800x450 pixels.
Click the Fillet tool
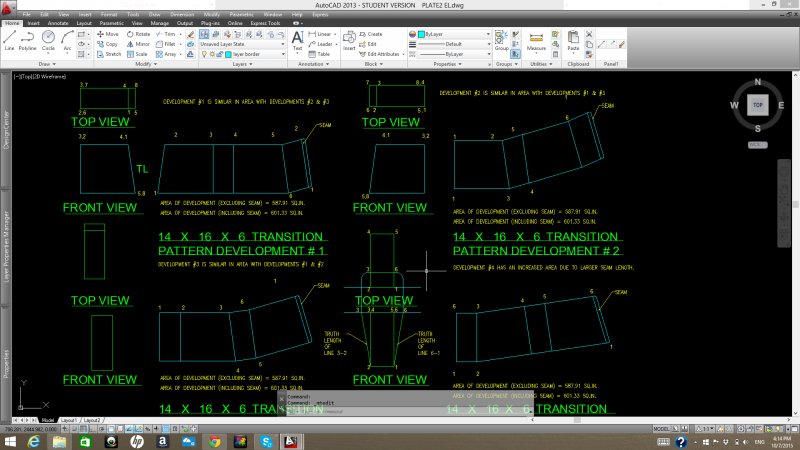166,44
